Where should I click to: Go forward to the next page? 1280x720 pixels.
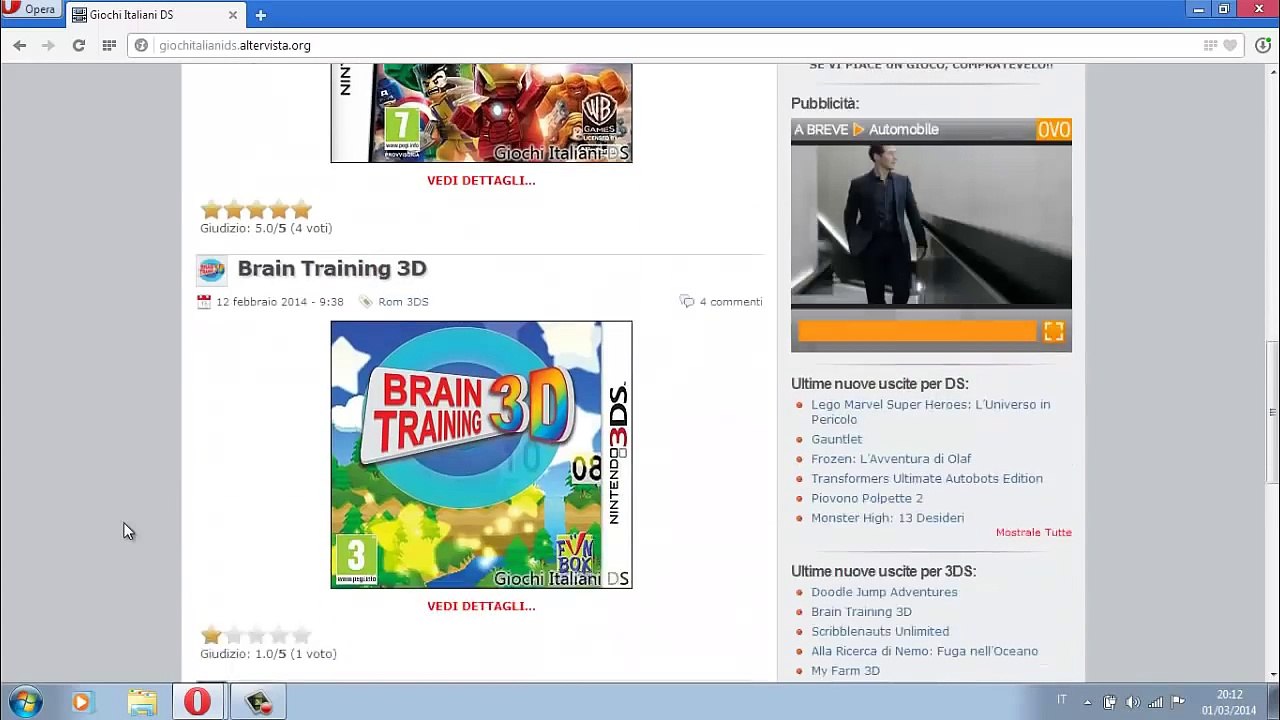pyautogui.click(x=48, y=45)
